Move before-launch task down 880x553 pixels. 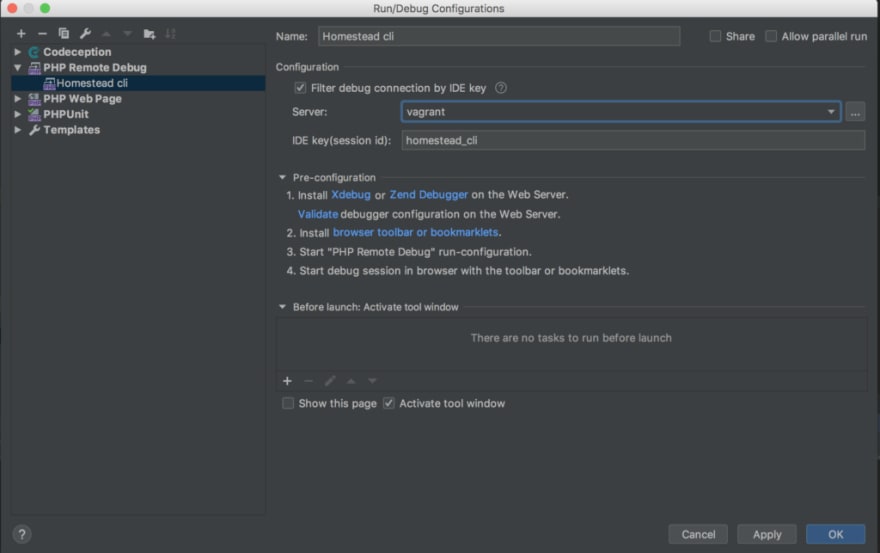click(372, 381)
